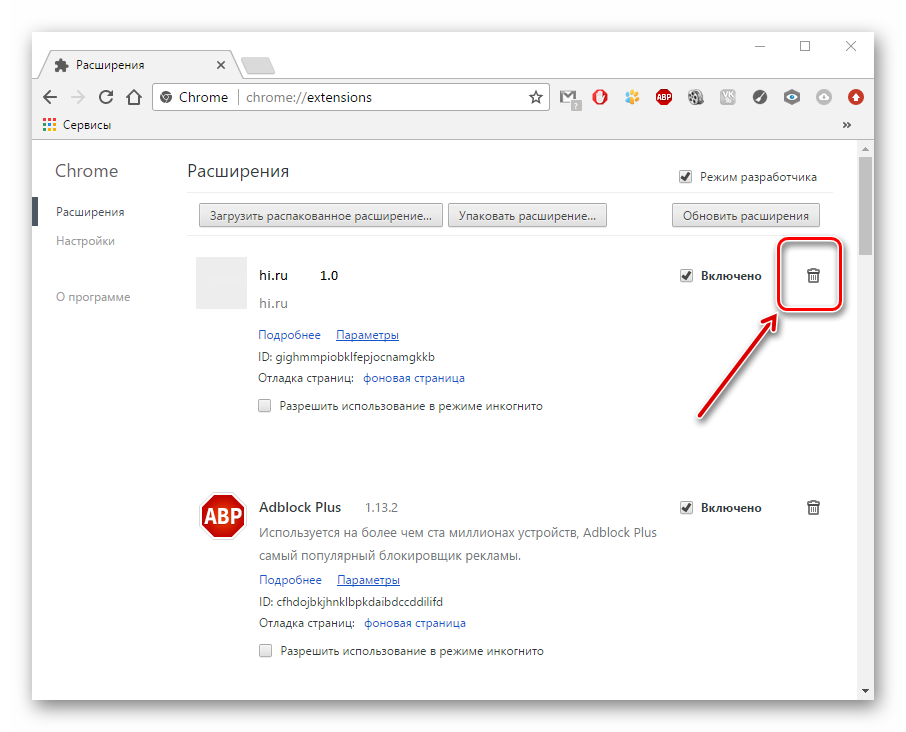Click the Home button icon
The image size is (906, 732).
(134, 97)
